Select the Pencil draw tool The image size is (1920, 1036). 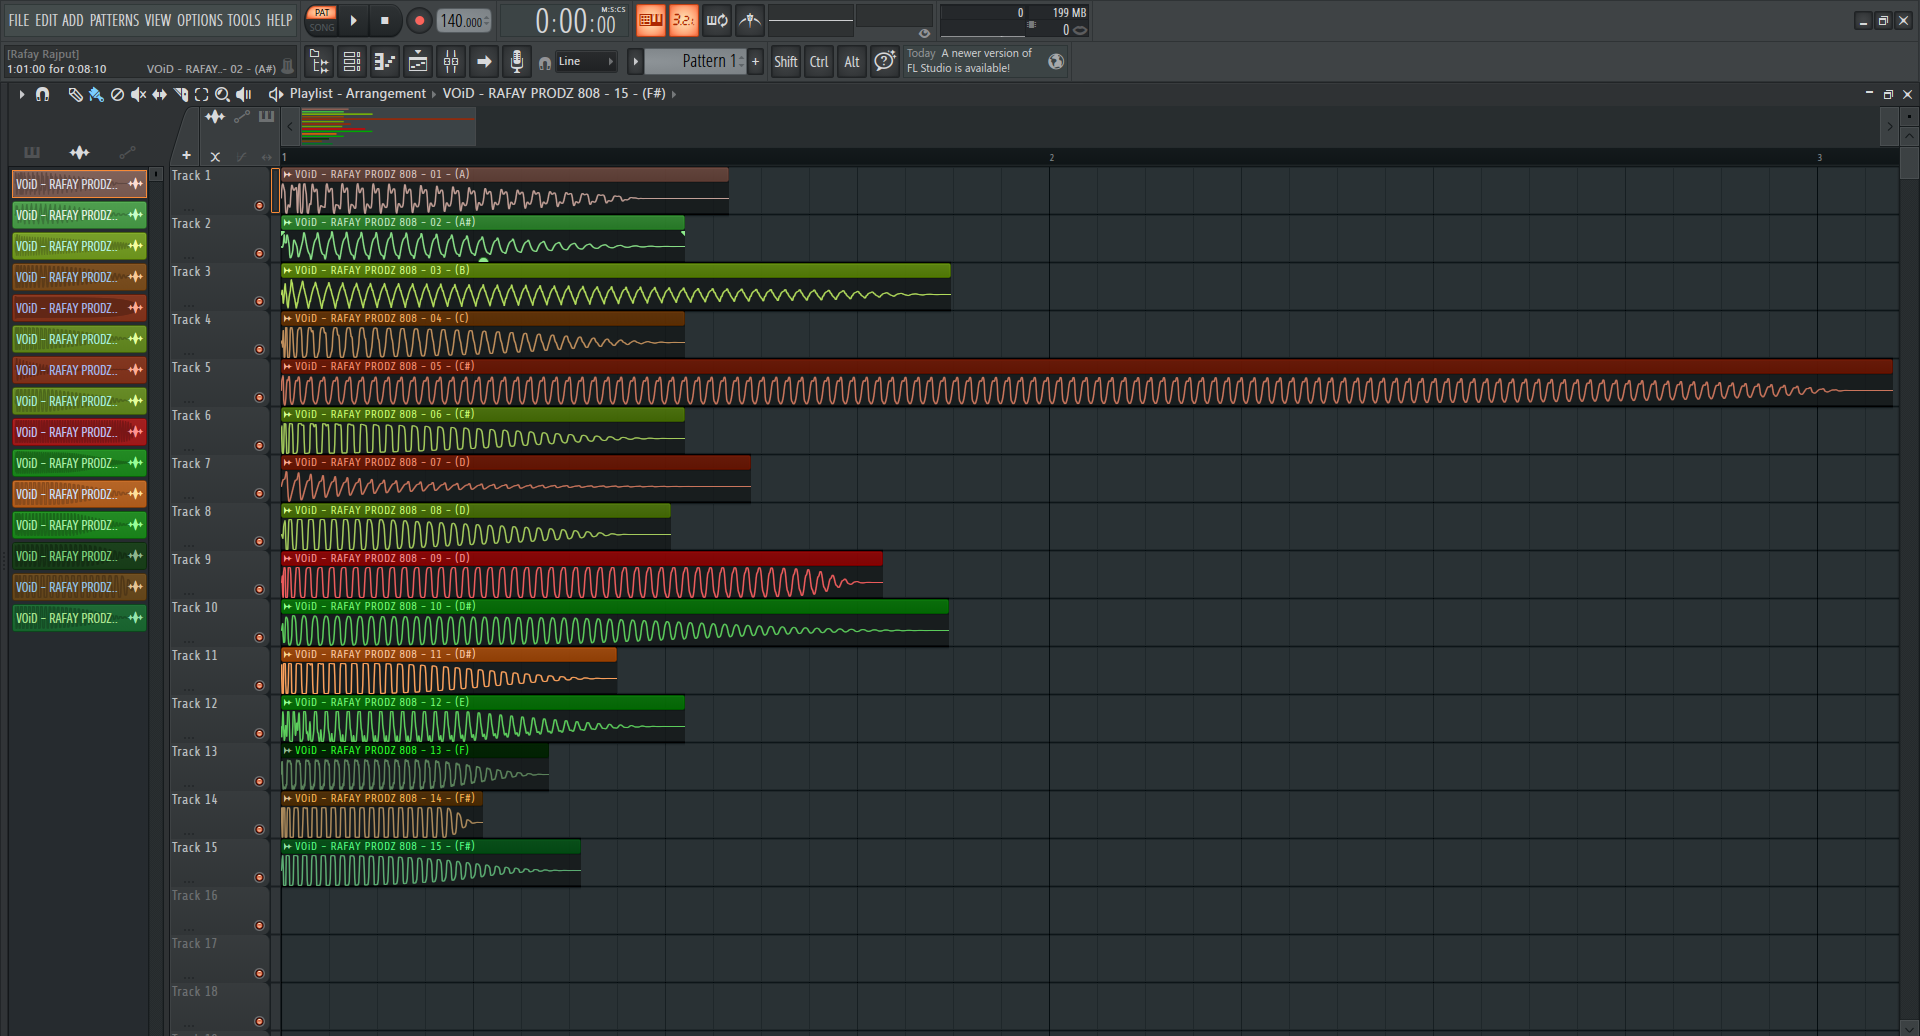pos(75,94)
